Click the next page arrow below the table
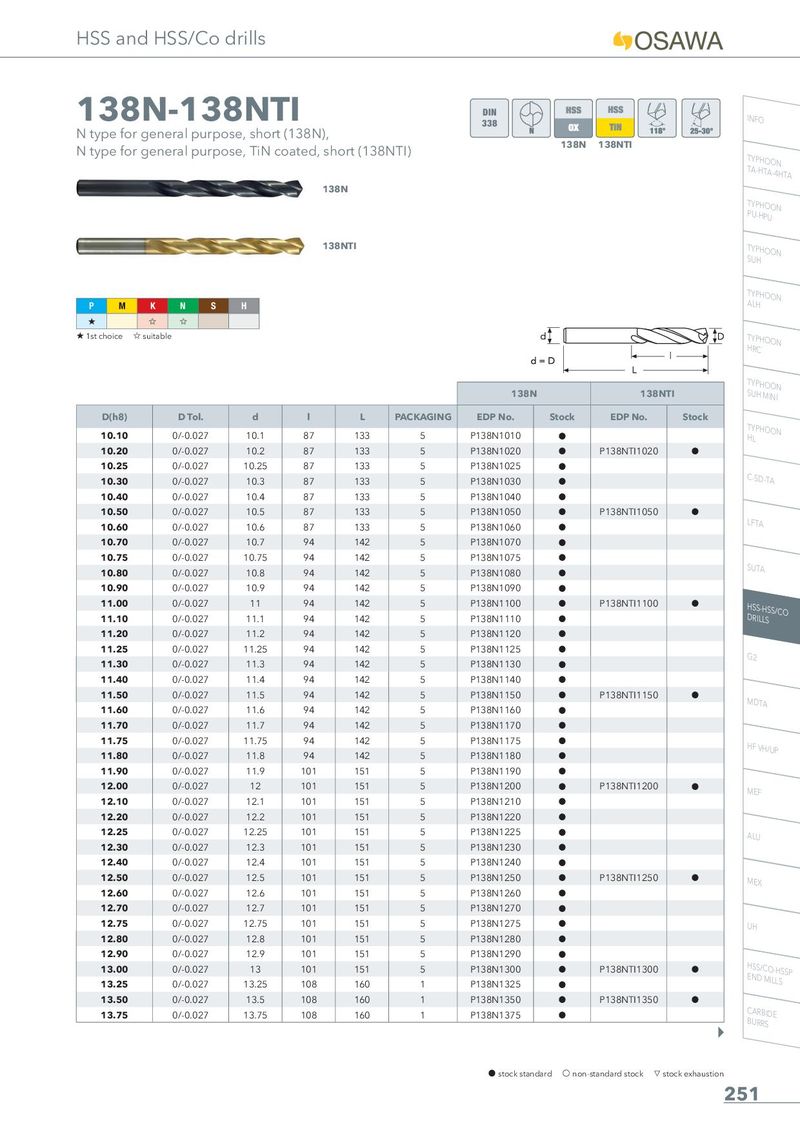 pyautogui.click(x=721, y=1032)
